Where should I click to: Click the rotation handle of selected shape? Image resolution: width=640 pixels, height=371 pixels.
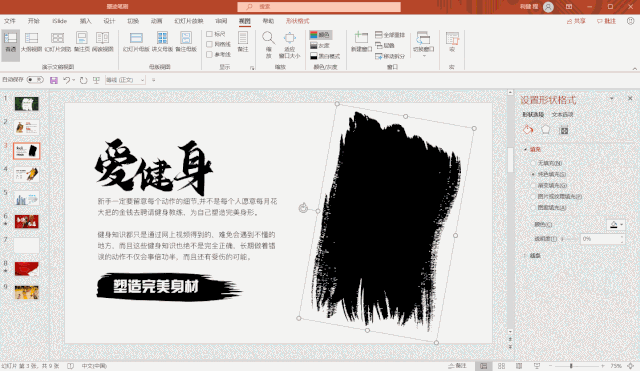click(303, 208)
